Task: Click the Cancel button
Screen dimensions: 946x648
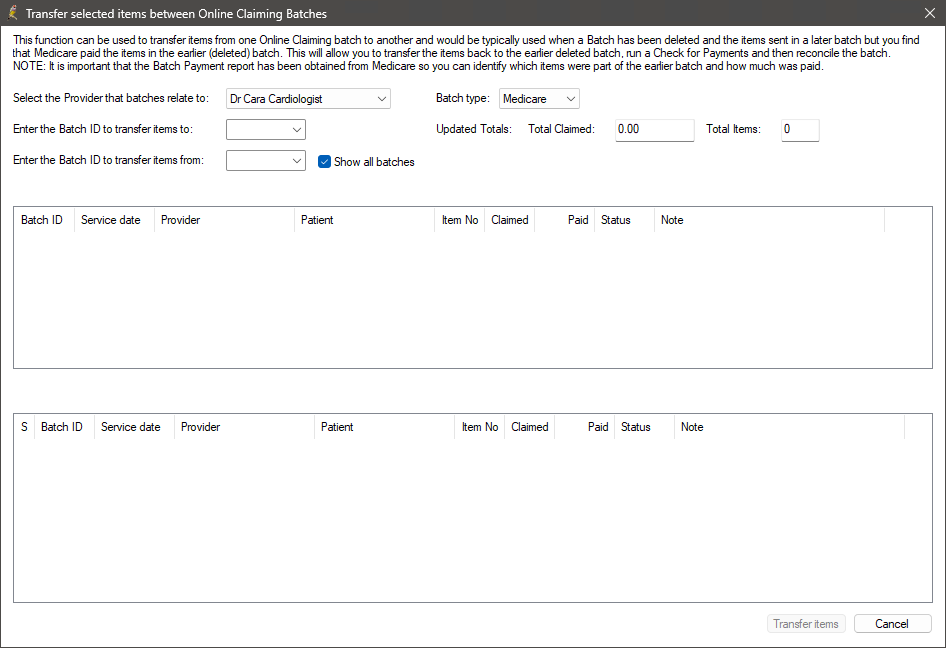Action: [892, 624]
